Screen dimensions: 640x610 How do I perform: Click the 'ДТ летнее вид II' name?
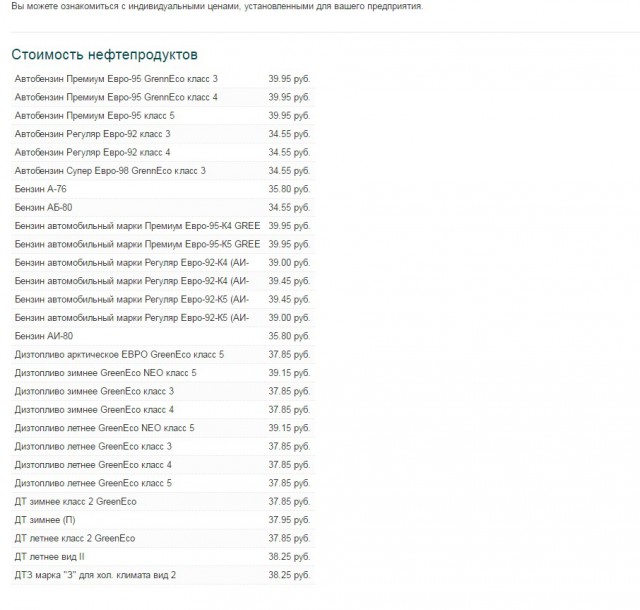coord(49,557)
